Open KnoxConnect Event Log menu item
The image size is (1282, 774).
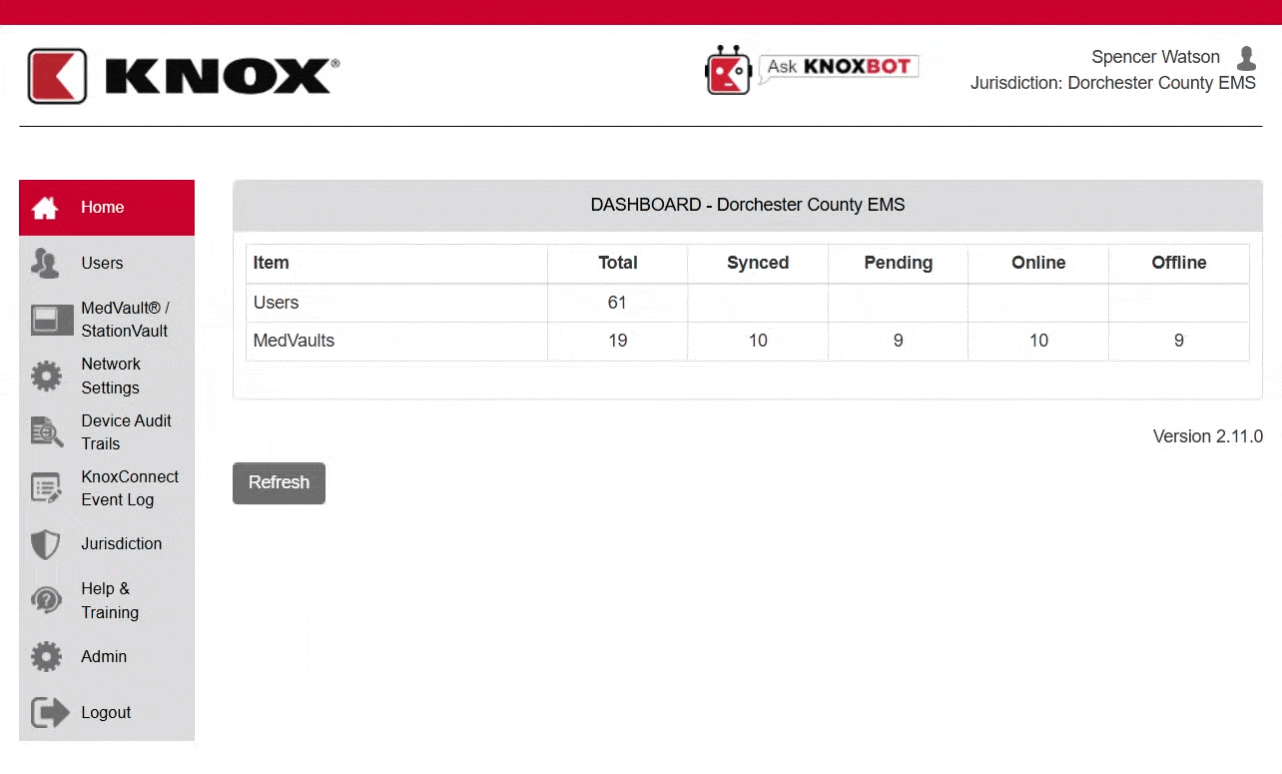click(x=107, y=488)
